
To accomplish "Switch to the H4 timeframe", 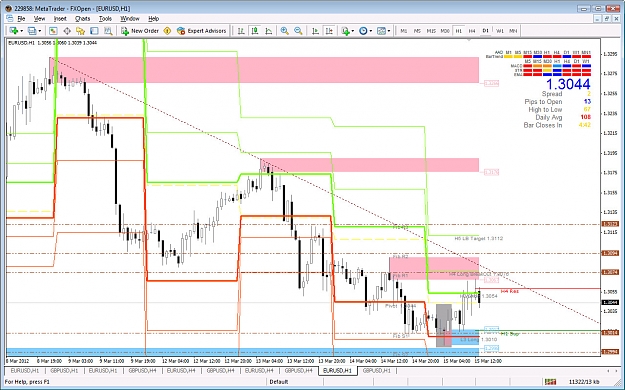I will click(472, 31).
